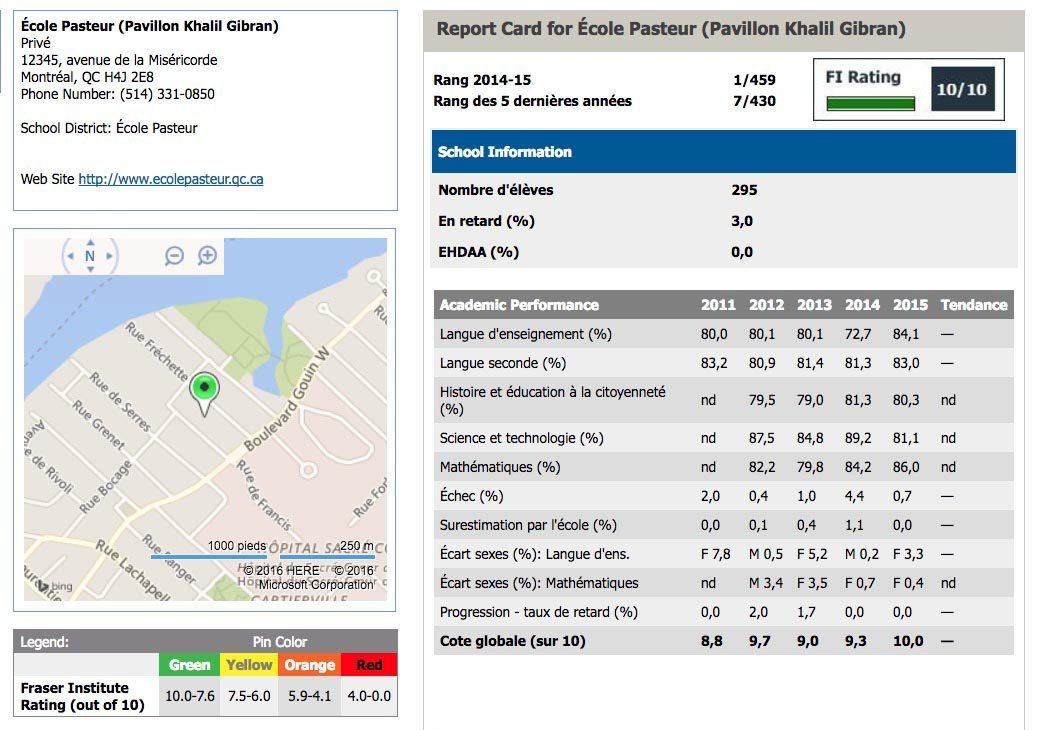The image size is (1043, 730).
Task: Click the Green legend color cell
Action: pyautogui.click(x=189, y=665)
